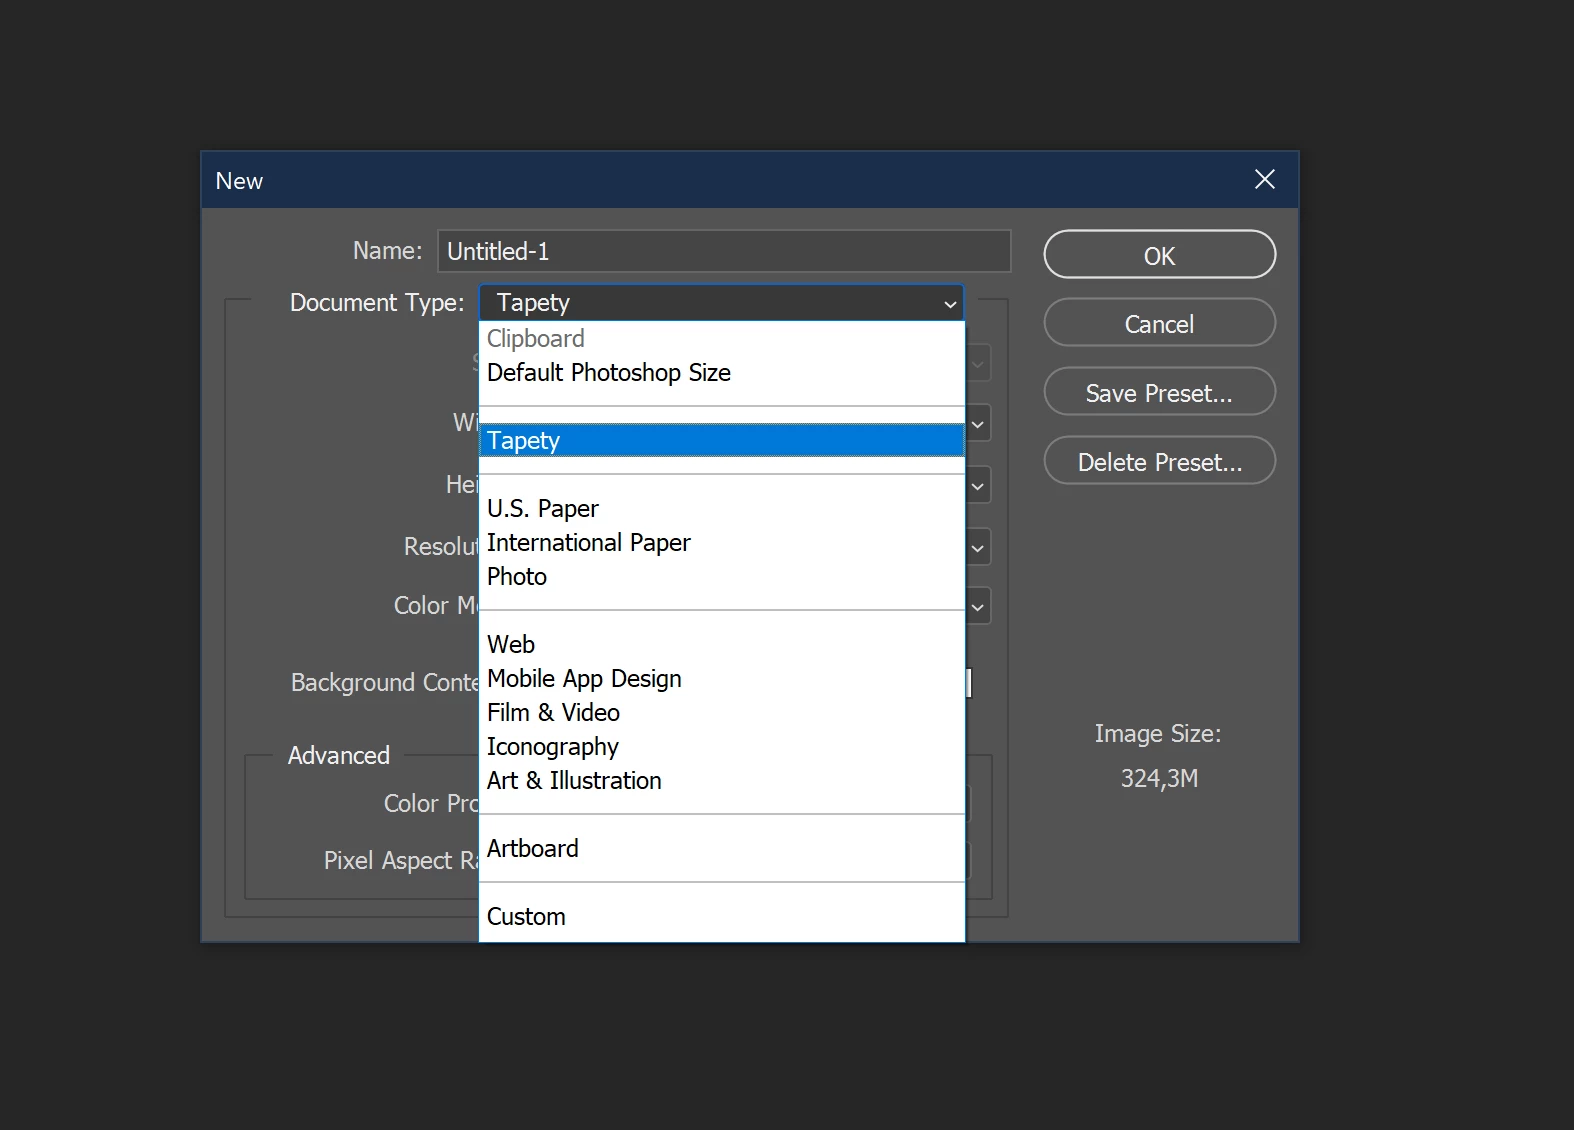
Task: Close the New dialog with X
Action: point(1265,179)
